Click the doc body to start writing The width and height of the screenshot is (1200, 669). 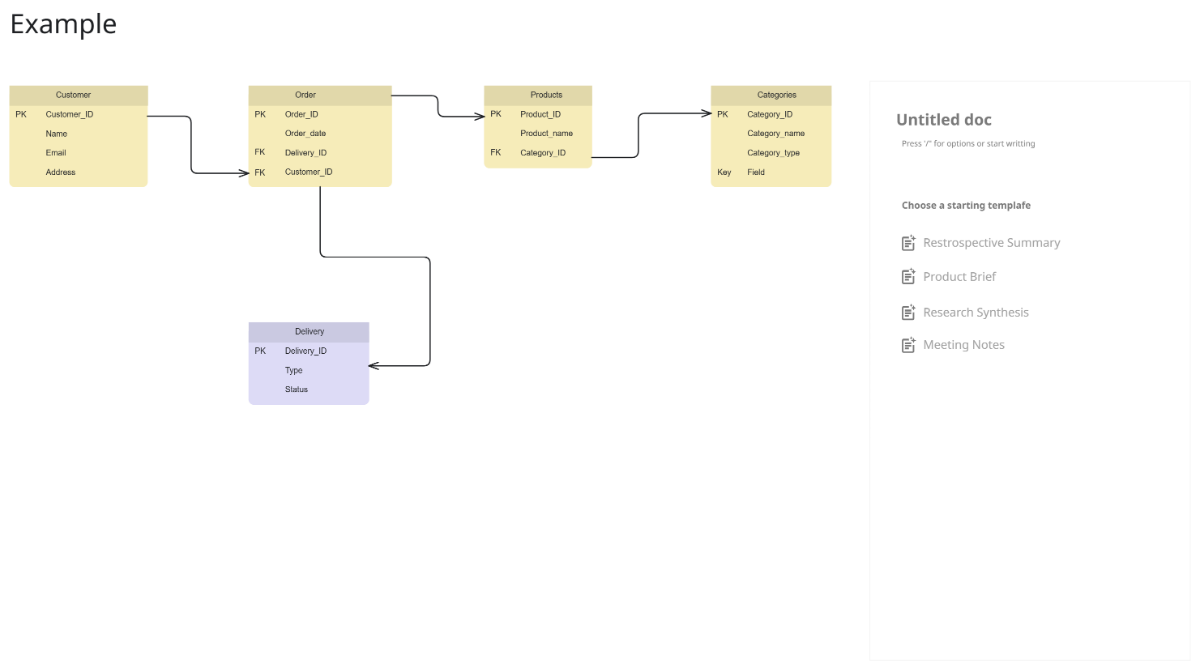coord(967,143)
